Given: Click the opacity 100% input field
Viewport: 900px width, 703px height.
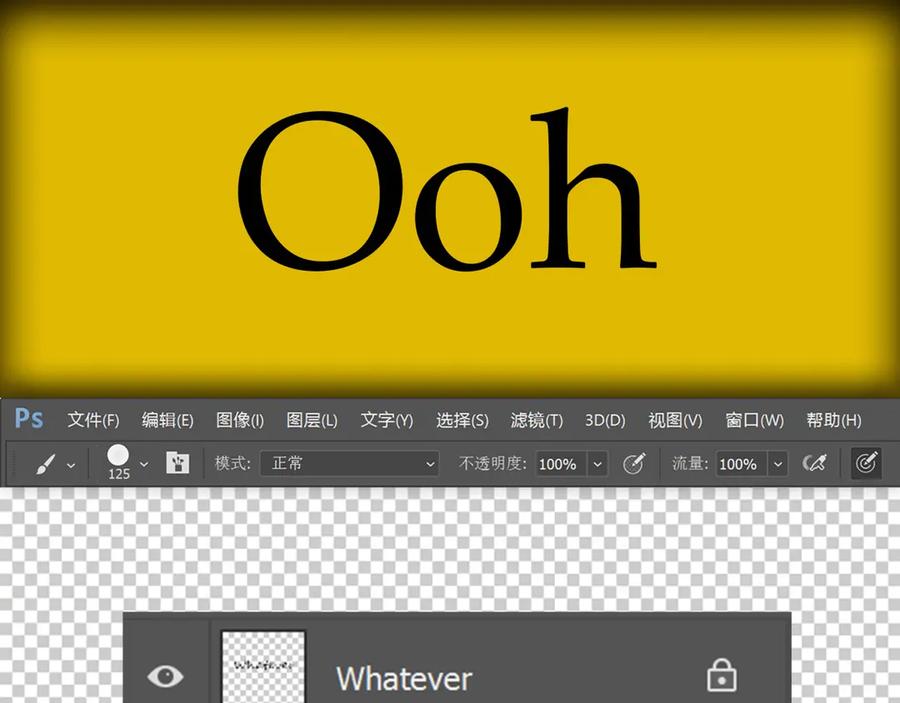Looking at the screenshot, I should 561,464.
